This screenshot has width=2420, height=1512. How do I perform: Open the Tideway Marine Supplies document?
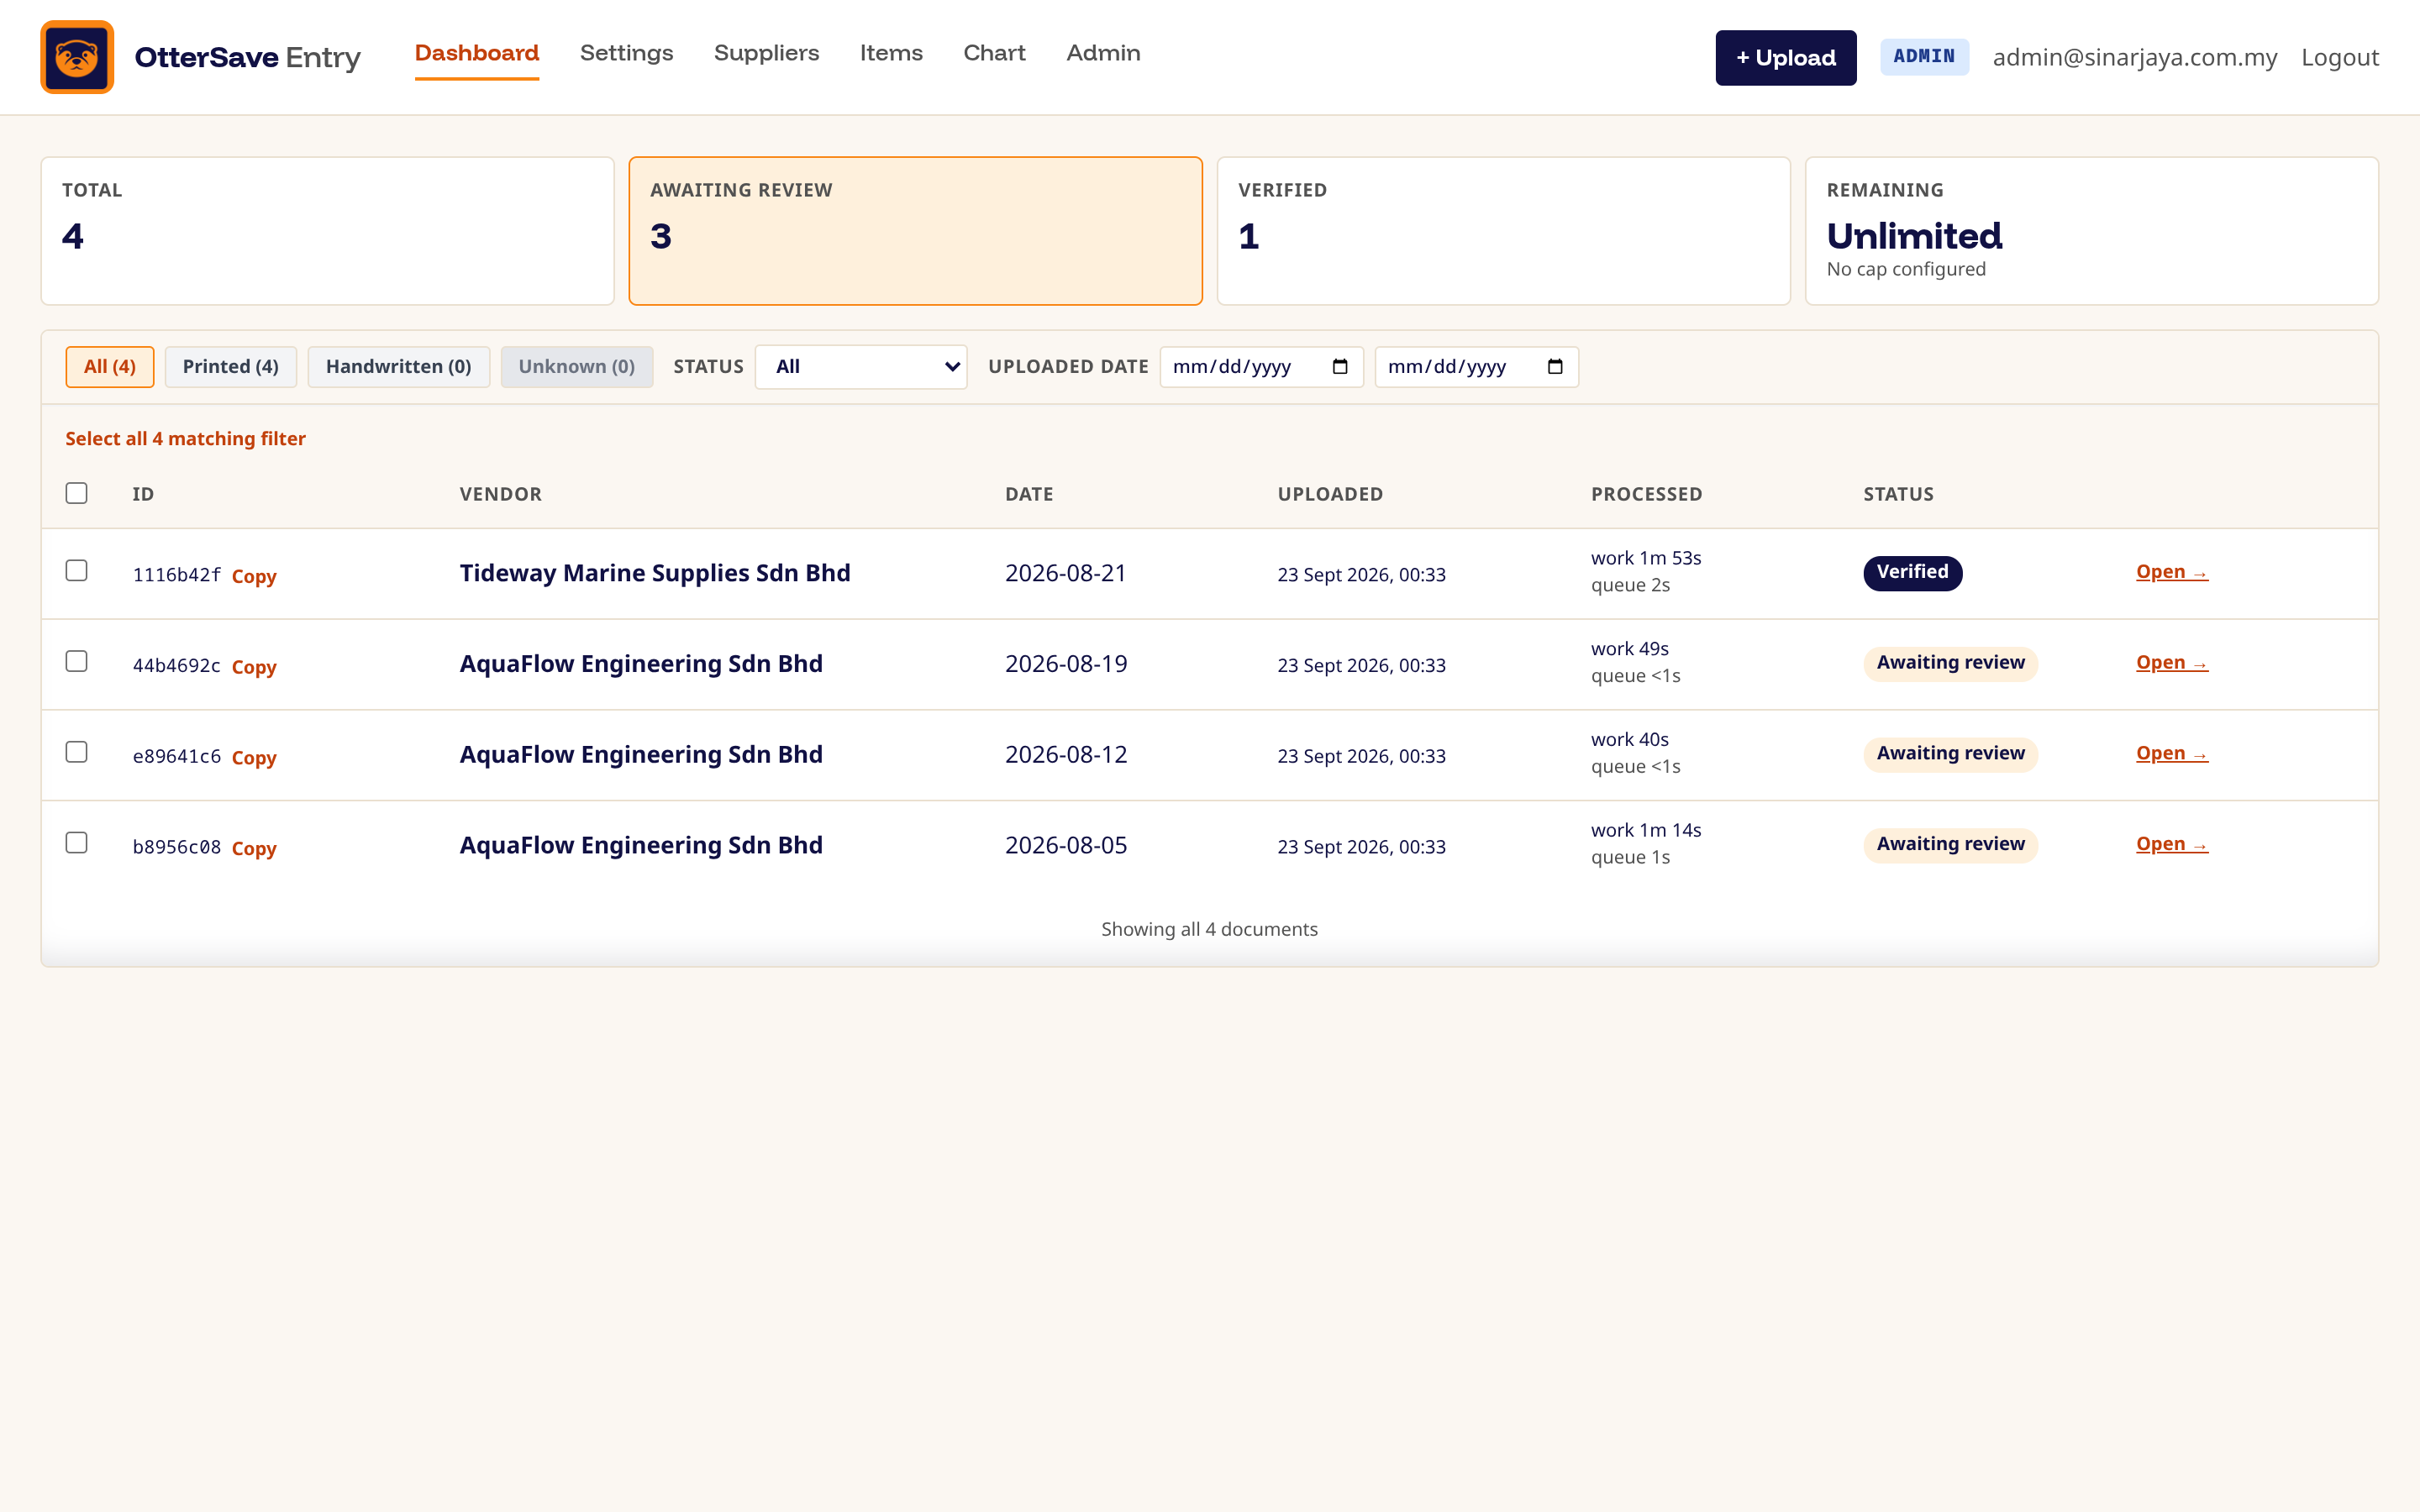[2172, 572]
